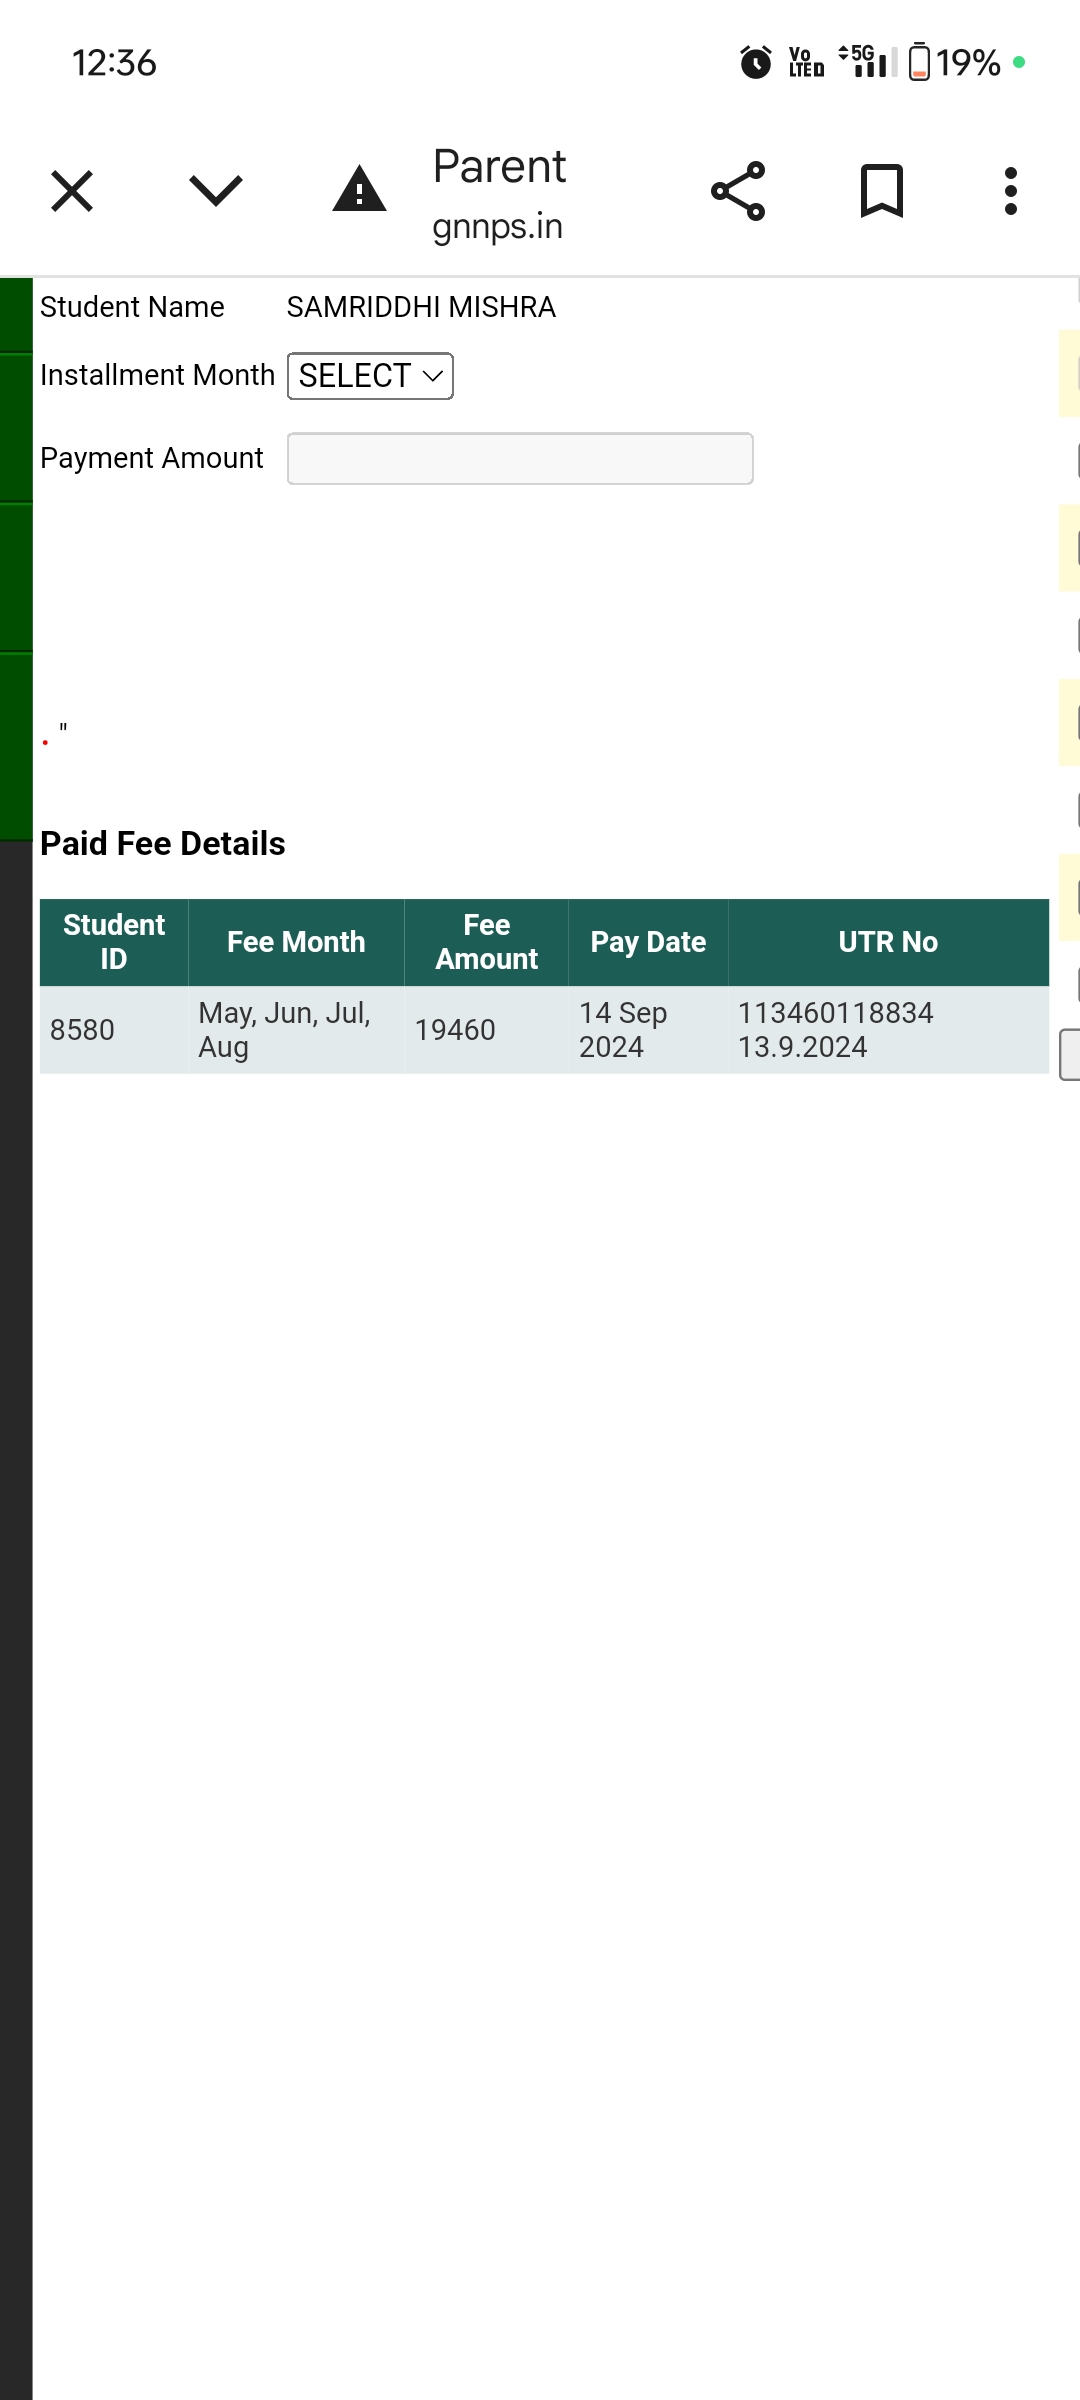Share the page using share icon

pos(738,191)
